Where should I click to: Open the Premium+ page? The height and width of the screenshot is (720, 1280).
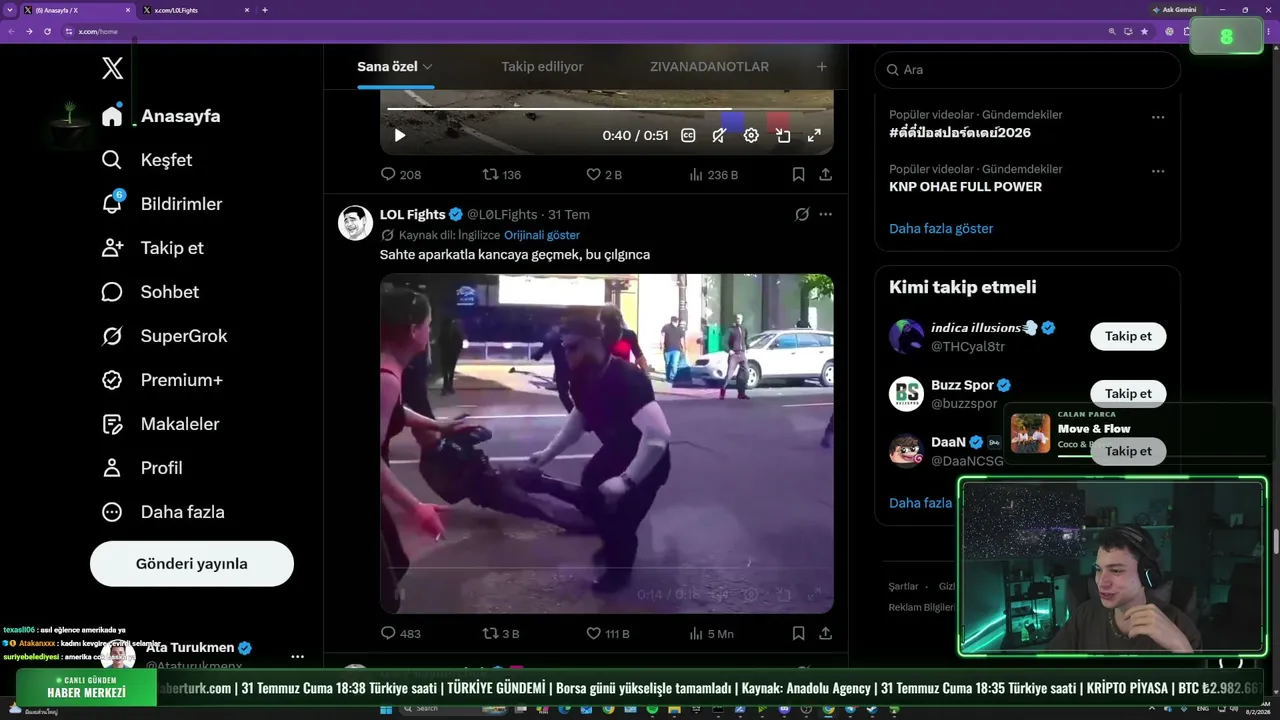point(162,380)
